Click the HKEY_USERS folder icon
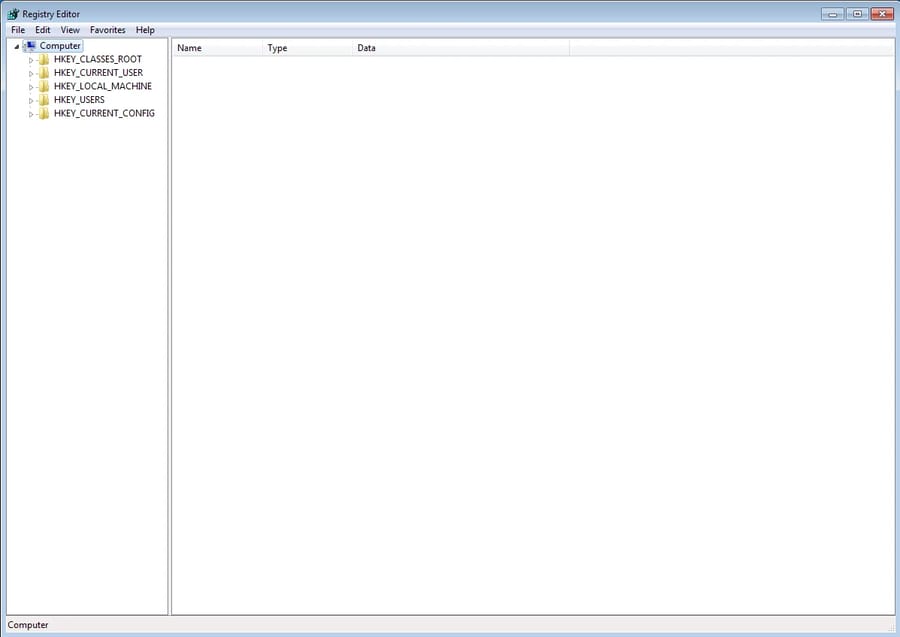900x637 pixels. pos(44,100)
